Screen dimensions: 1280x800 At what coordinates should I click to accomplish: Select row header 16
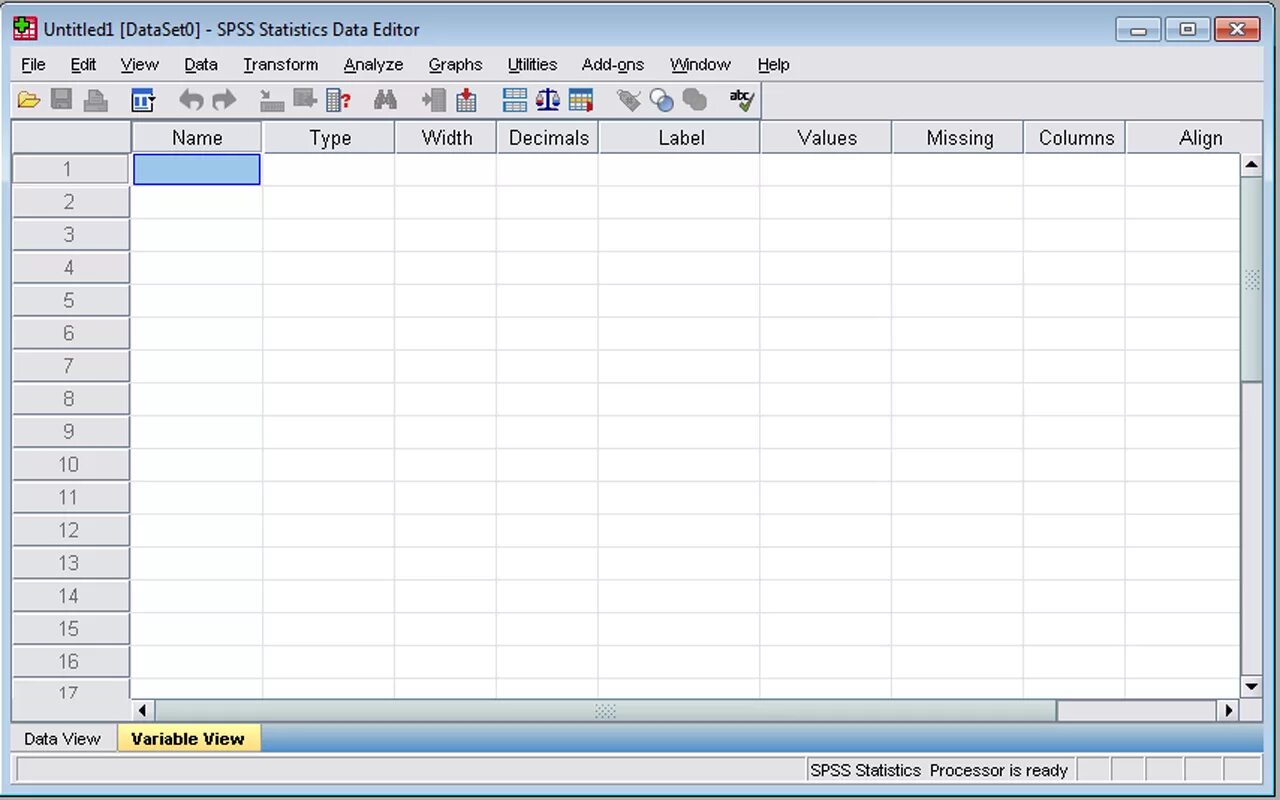(71, 661)
